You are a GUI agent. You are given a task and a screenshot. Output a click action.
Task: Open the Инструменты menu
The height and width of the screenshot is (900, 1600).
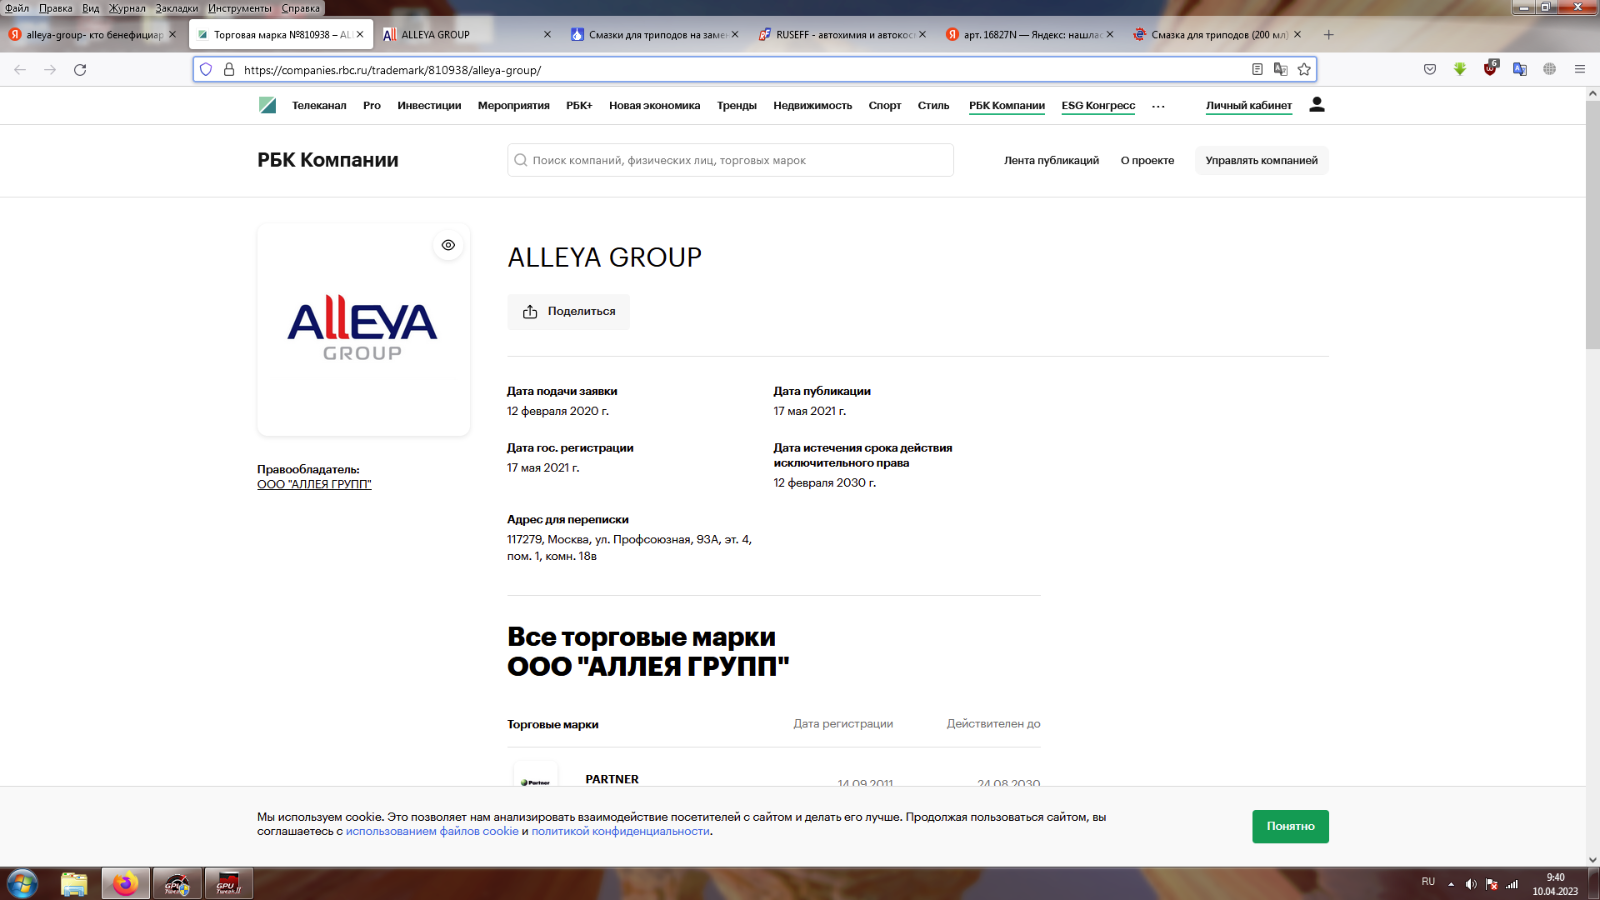tap(240, 8)
